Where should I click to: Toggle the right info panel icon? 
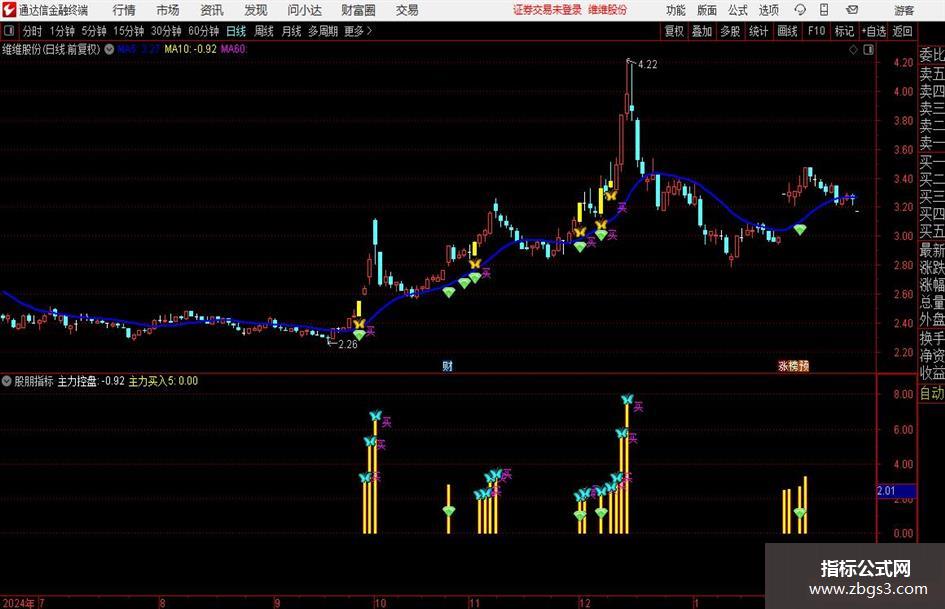868,50
